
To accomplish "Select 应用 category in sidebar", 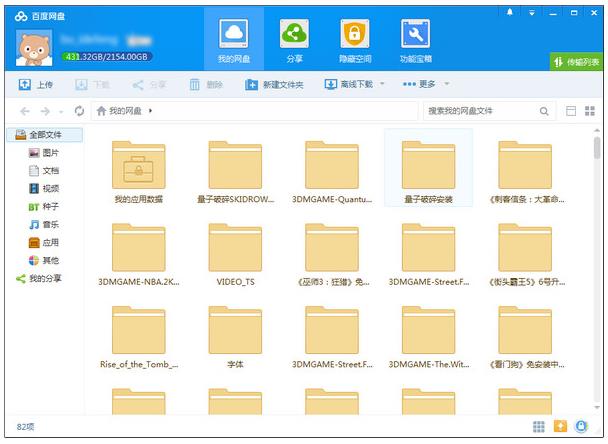I will point(44,243).
